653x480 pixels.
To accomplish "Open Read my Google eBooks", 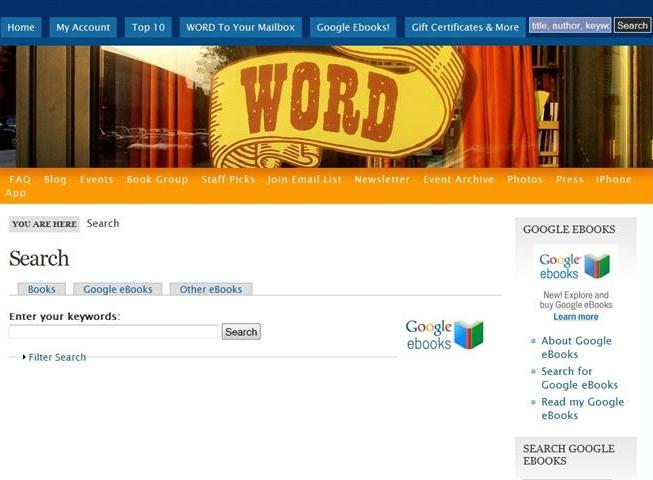I will pos(582,408).
